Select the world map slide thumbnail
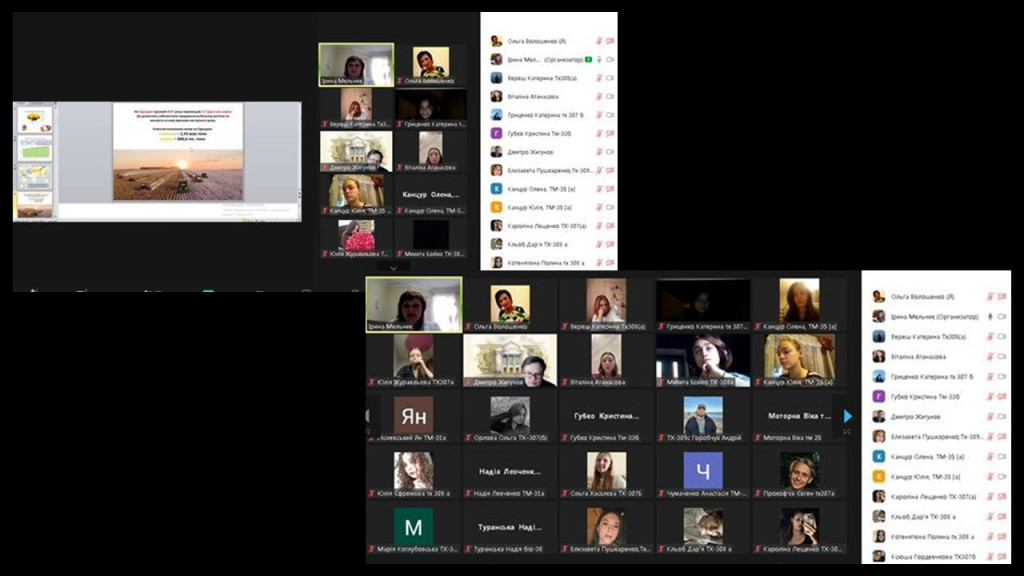 pos(34,178)
